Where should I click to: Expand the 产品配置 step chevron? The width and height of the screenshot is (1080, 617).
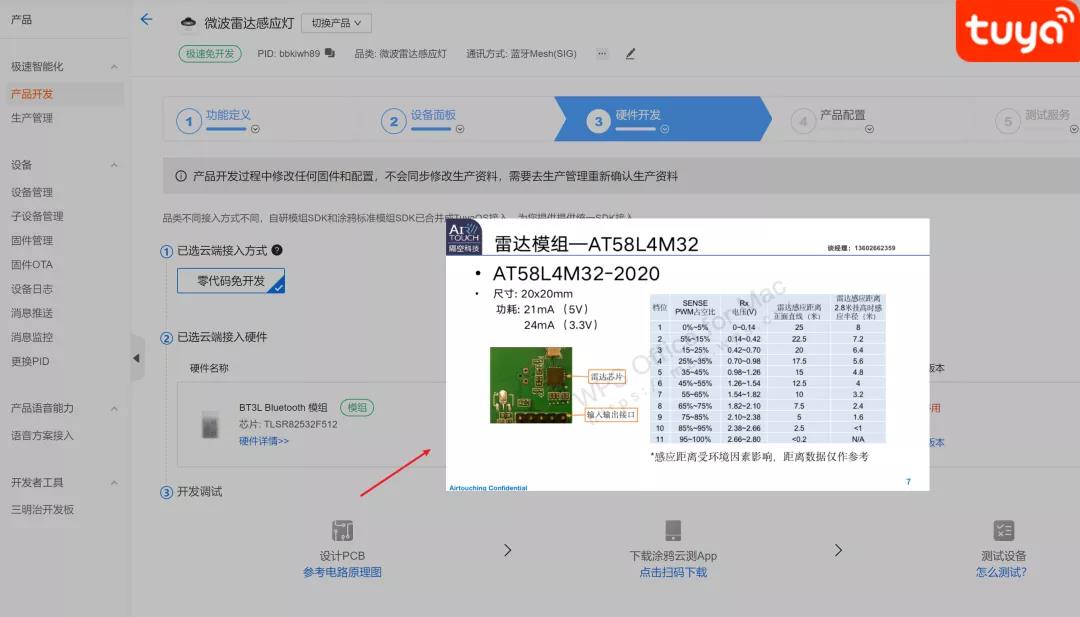[869, 129]
